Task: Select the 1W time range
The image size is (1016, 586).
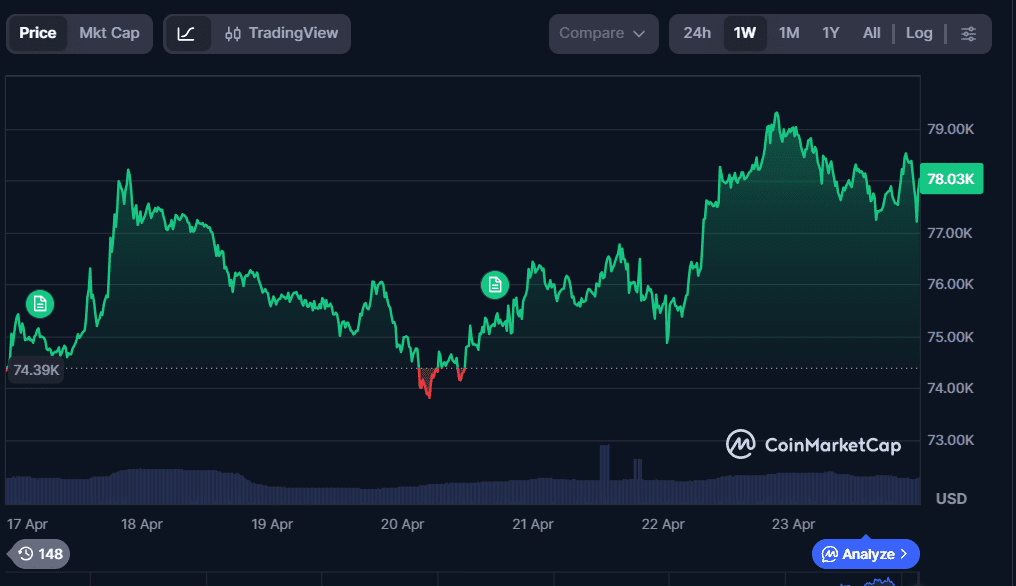Action: pos(745,34)
